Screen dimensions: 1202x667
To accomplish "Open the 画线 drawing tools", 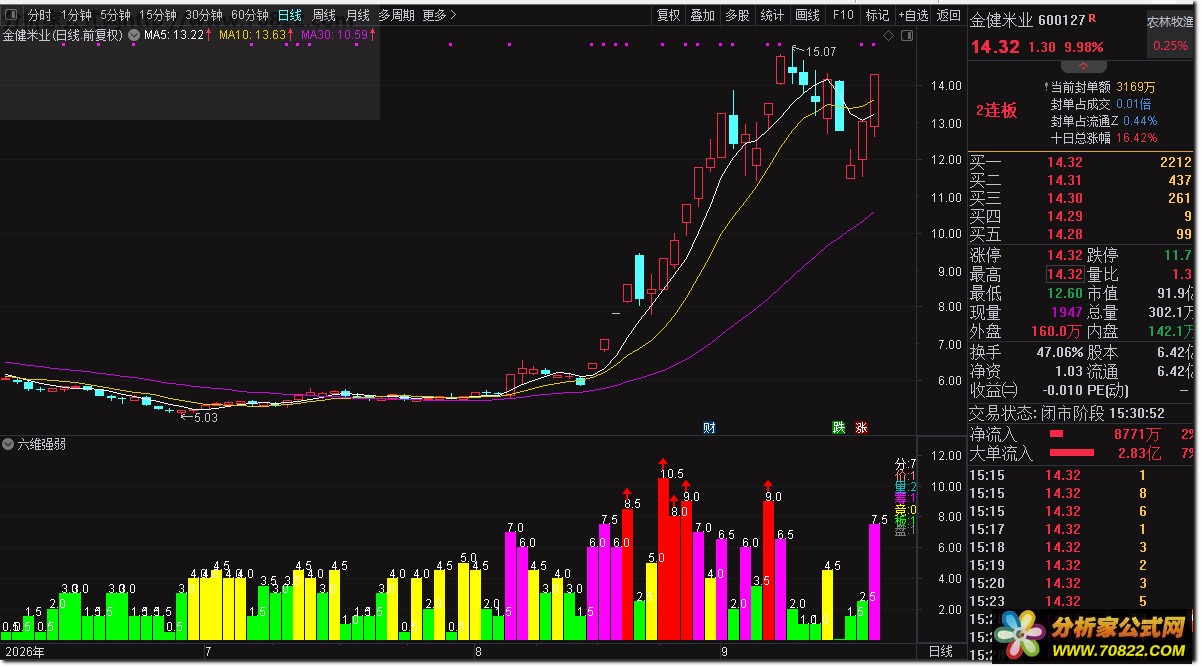I will [807, 15].
